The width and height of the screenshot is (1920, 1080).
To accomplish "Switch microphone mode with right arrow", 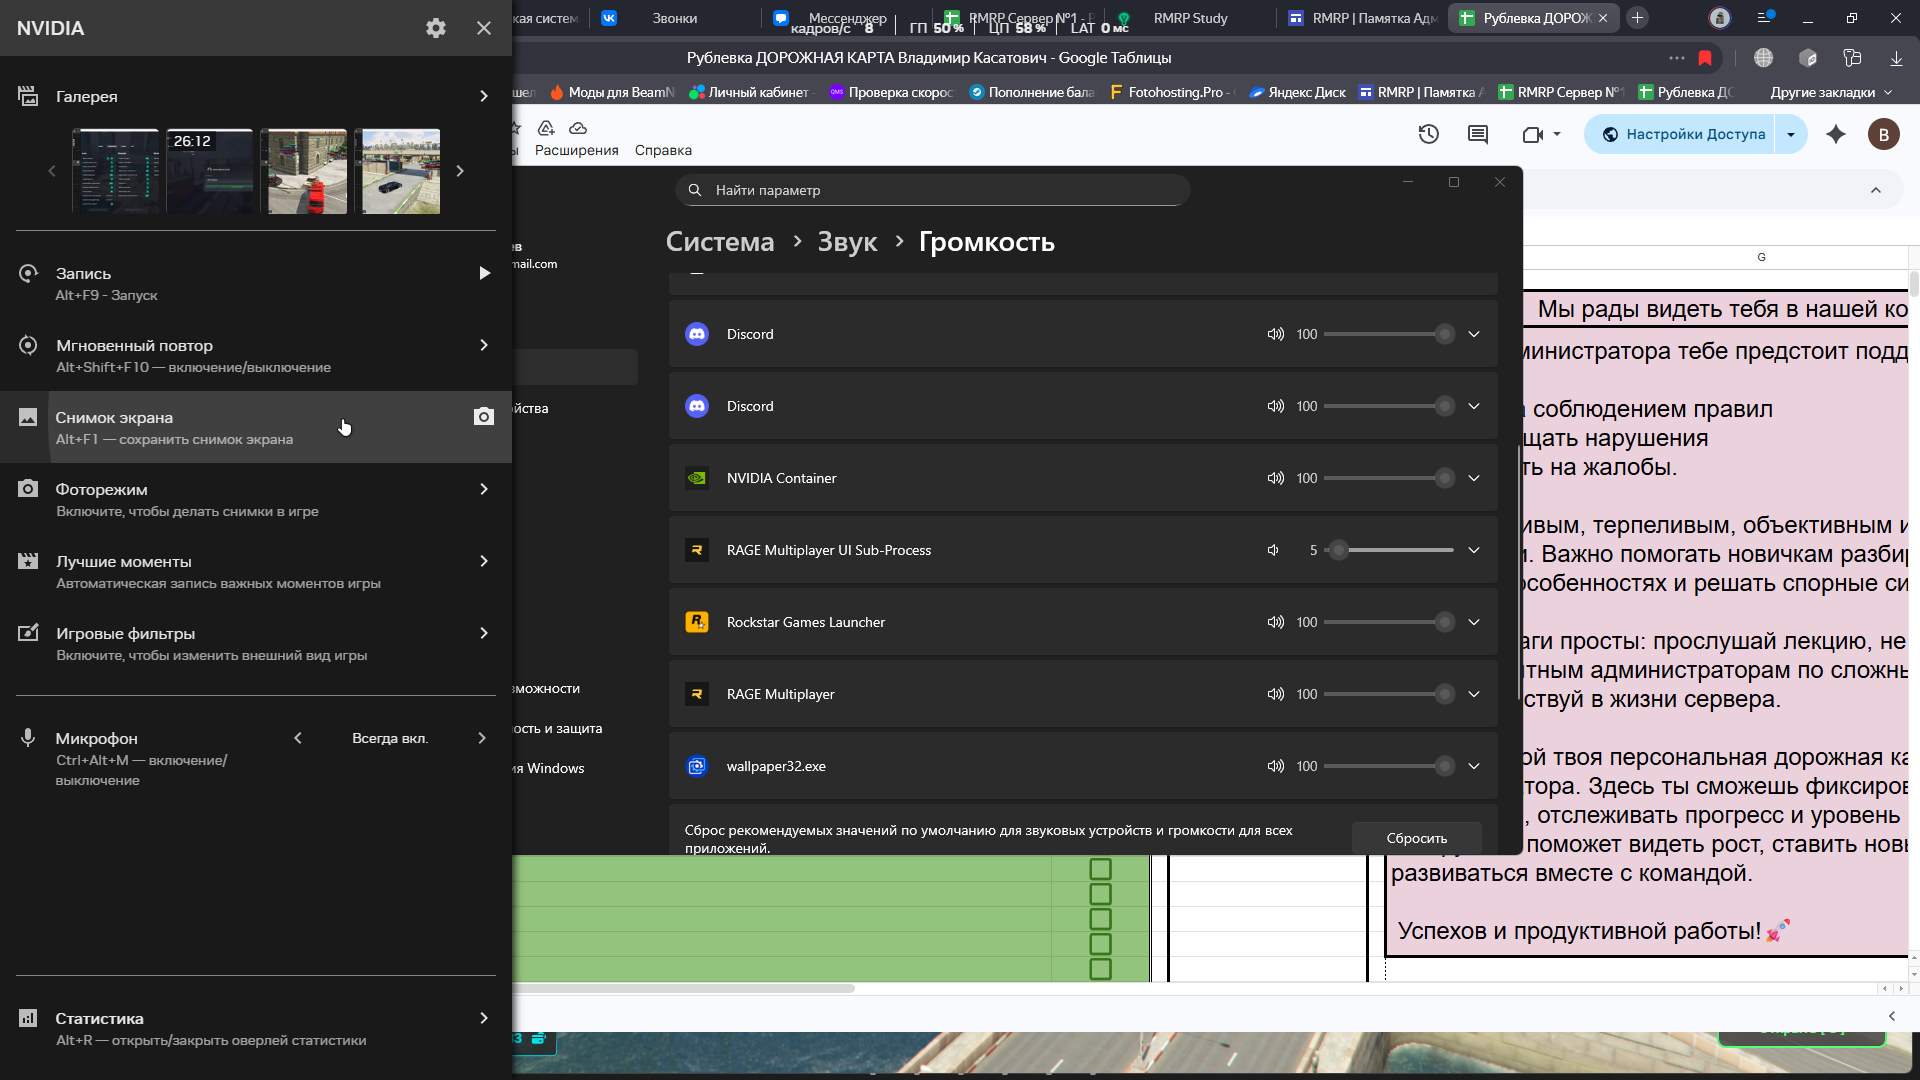I will 482,738.
